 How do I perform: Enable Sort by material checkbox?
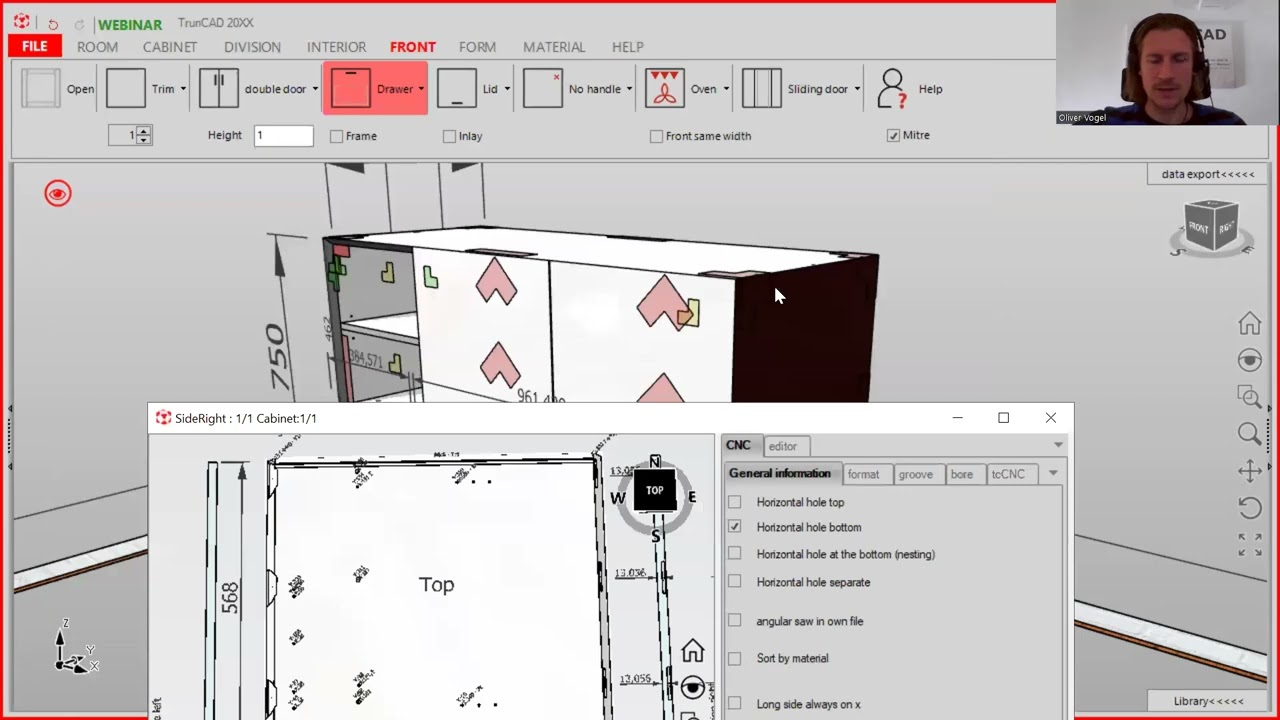[735, 658]
